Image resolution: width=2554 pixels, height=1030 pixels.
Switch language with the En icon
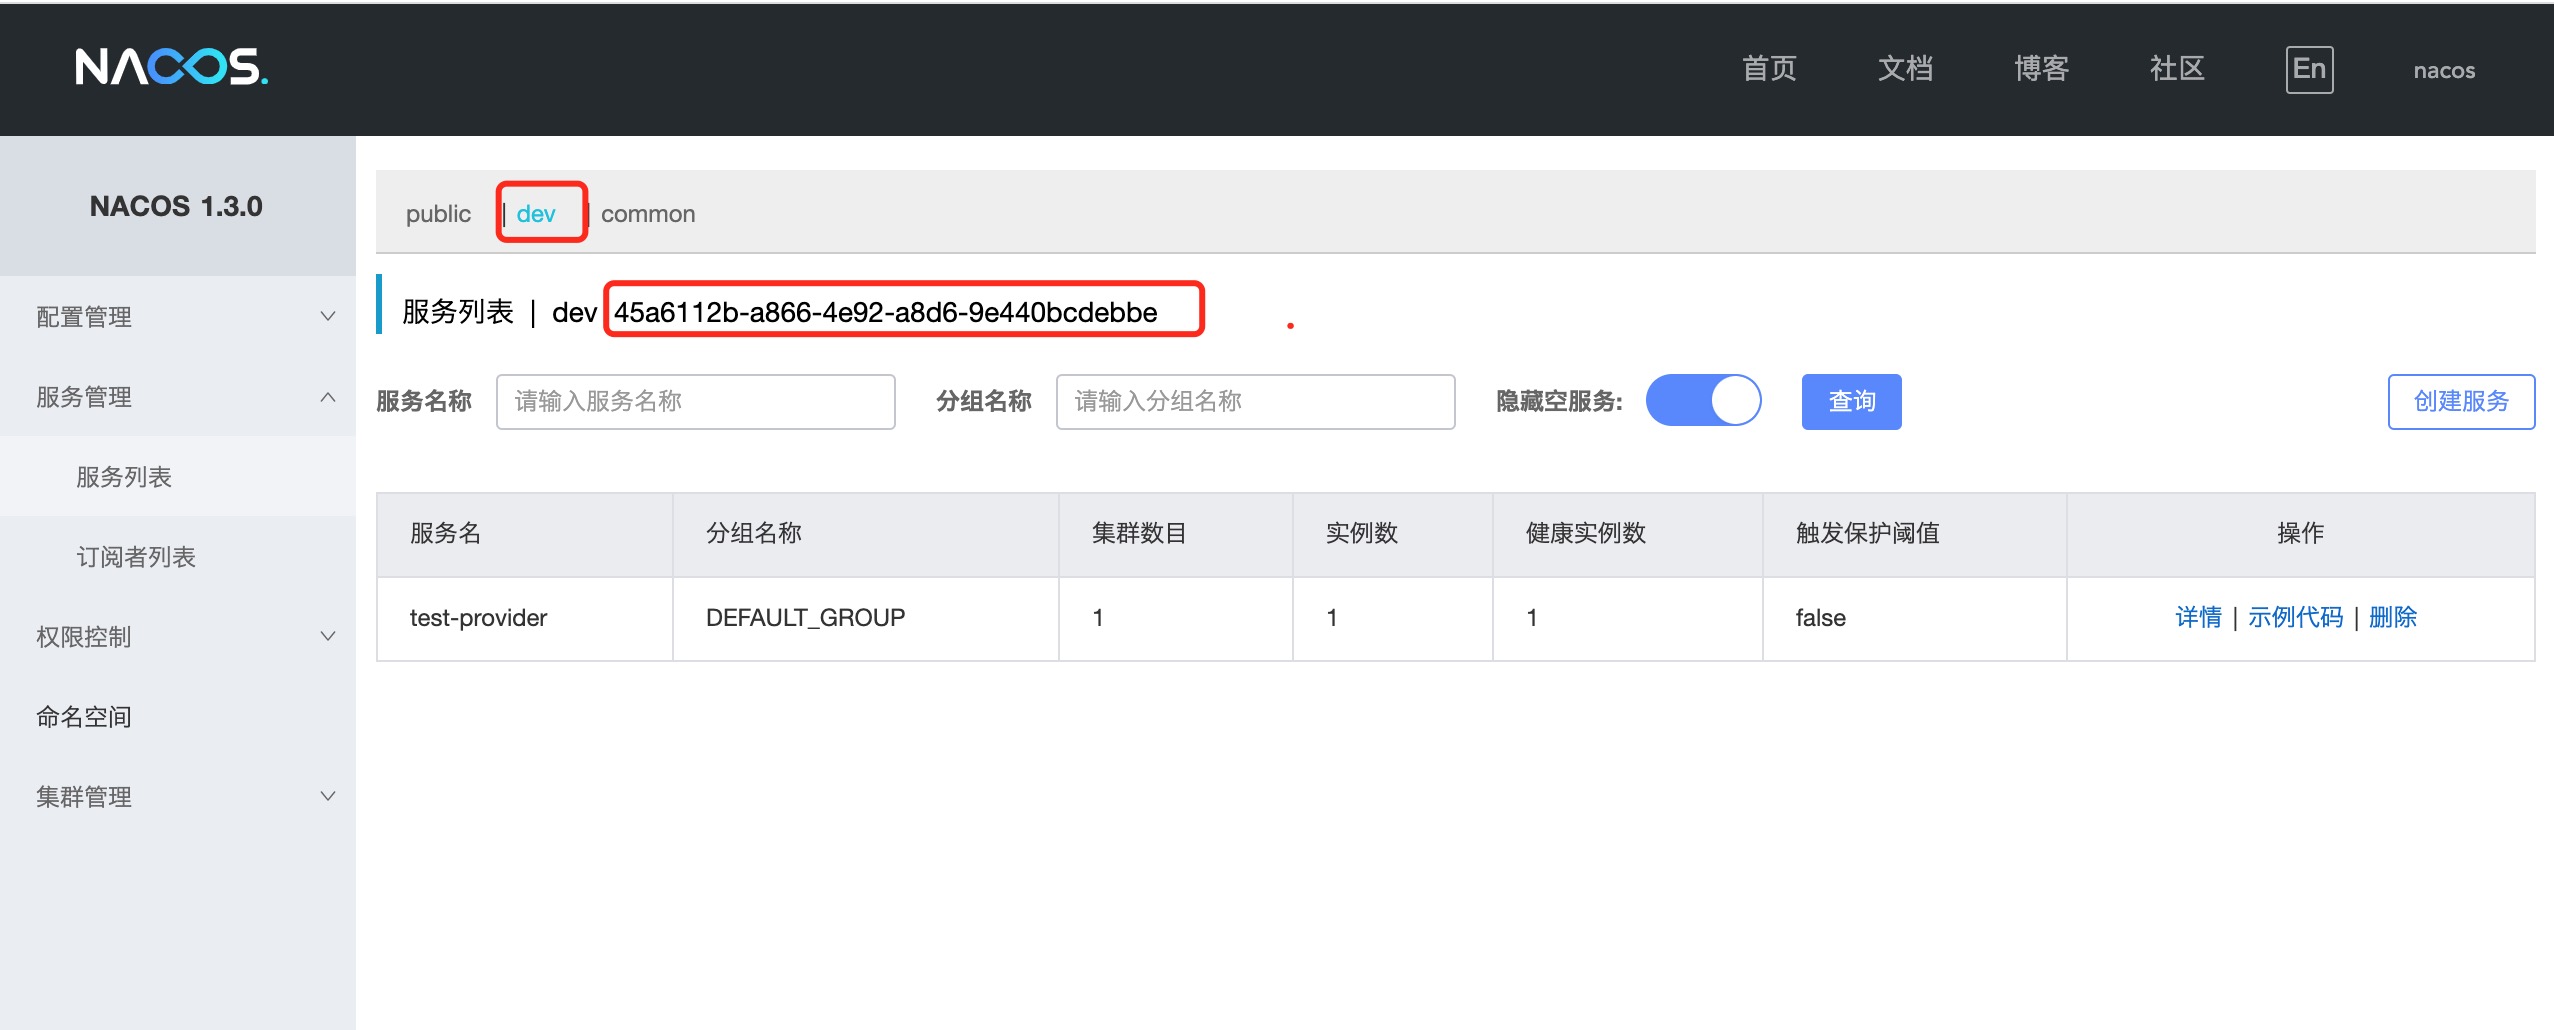(2309, 70)
